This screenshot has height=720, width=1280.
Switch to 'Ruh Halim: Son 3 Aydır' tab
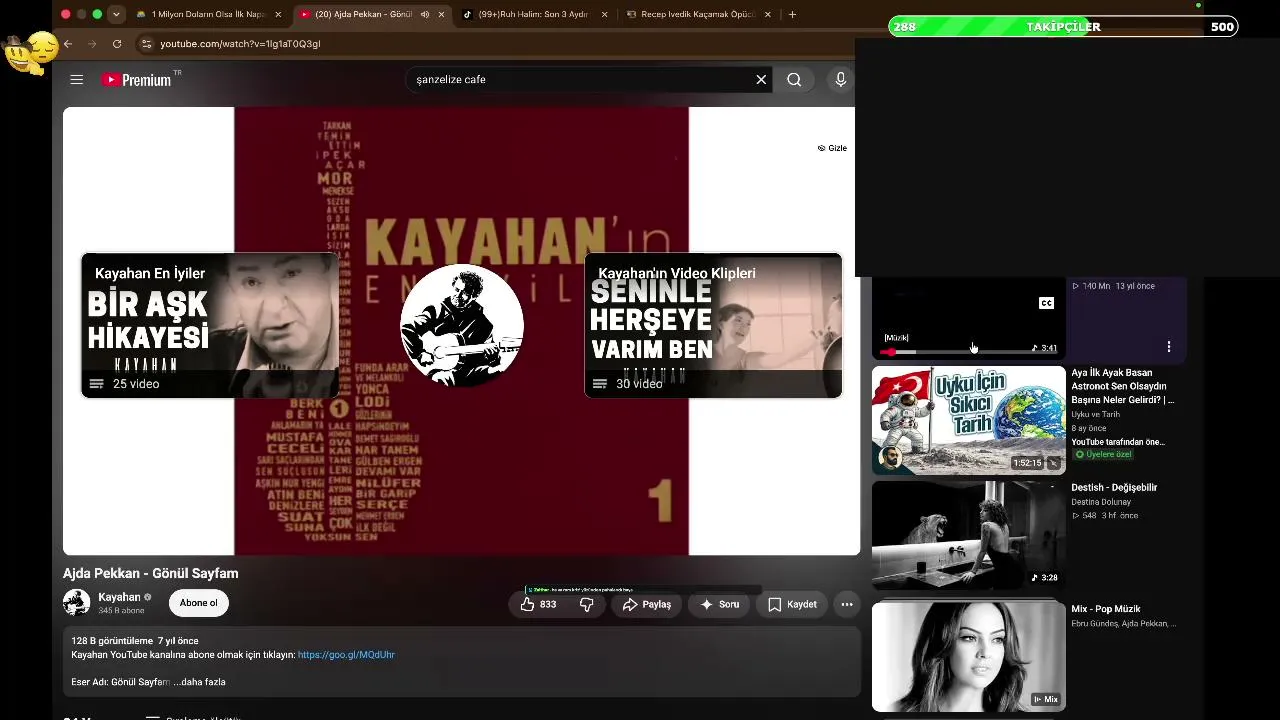[533, 14]
